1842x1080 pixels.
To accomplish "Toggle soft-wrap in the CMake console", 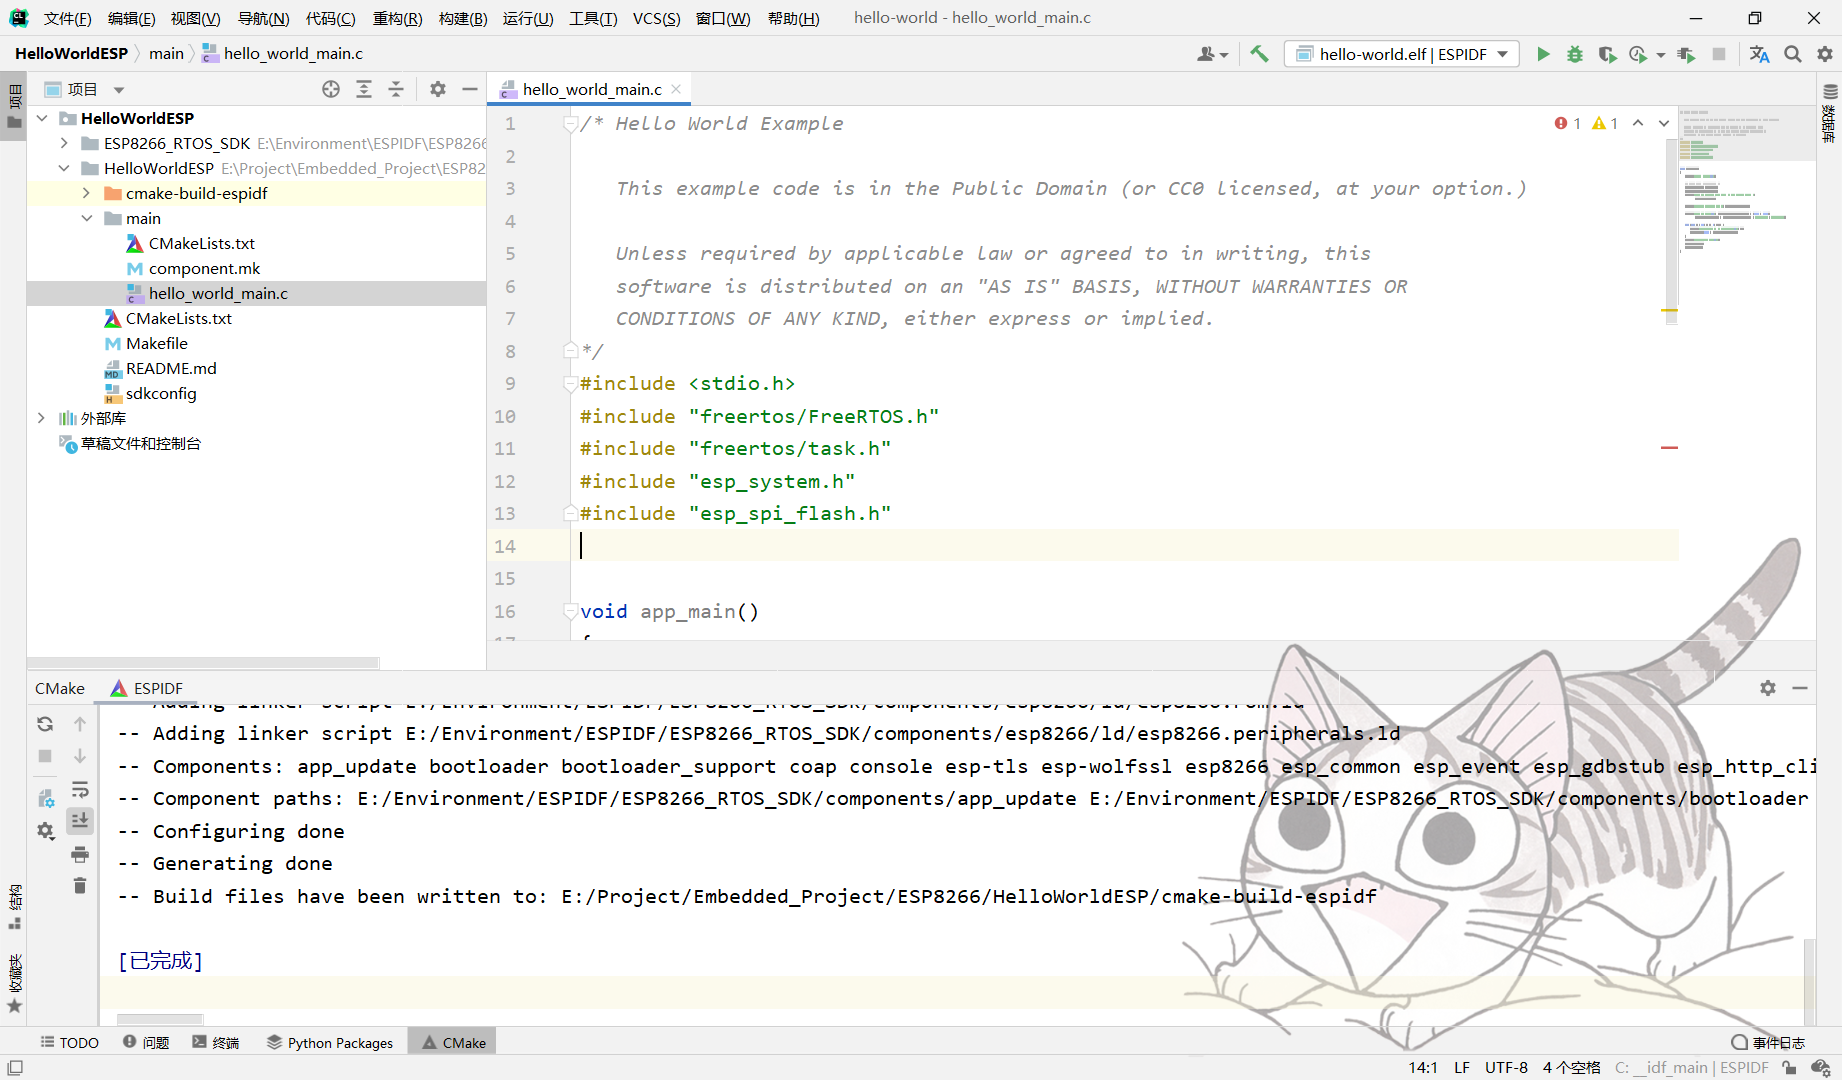I will pyautogui.click(x=80, y=789).
